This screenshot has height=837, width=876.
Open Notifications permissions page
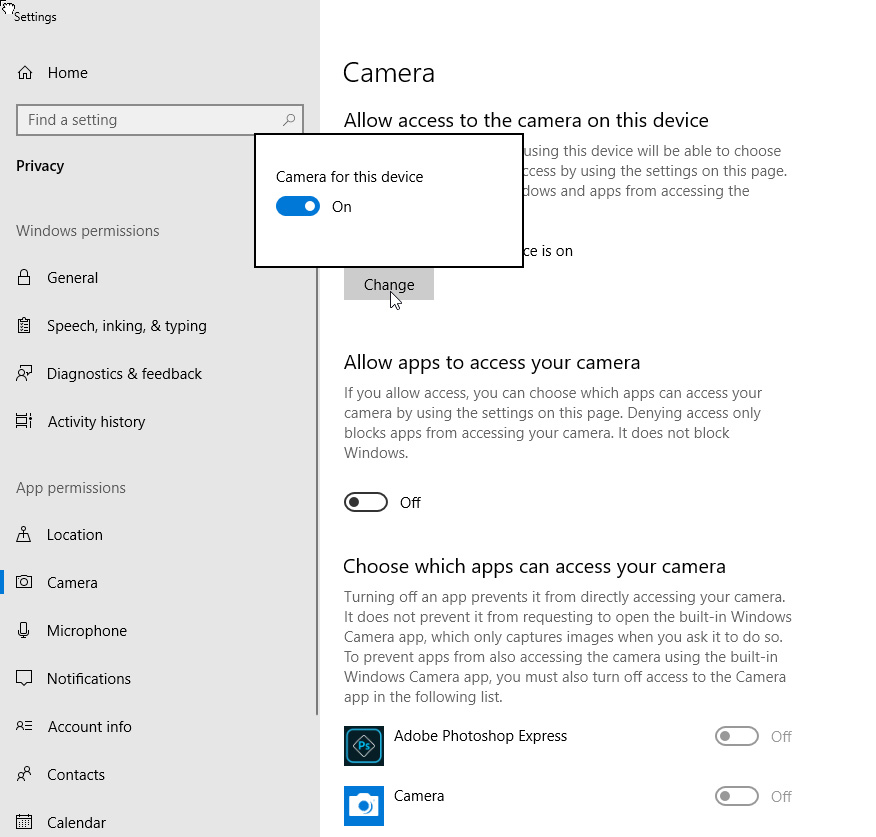coord(88,679)
